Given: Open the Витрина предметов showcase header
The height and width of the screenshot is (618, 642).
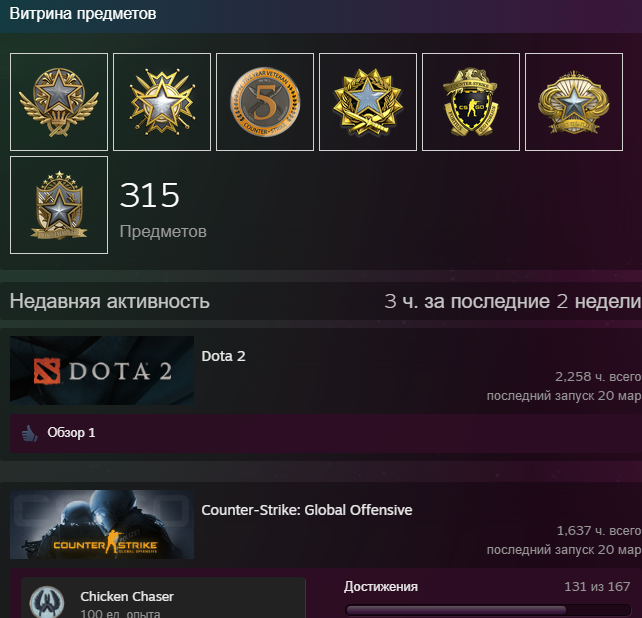Looking at the screenshot, I should [x=83, y=14].
